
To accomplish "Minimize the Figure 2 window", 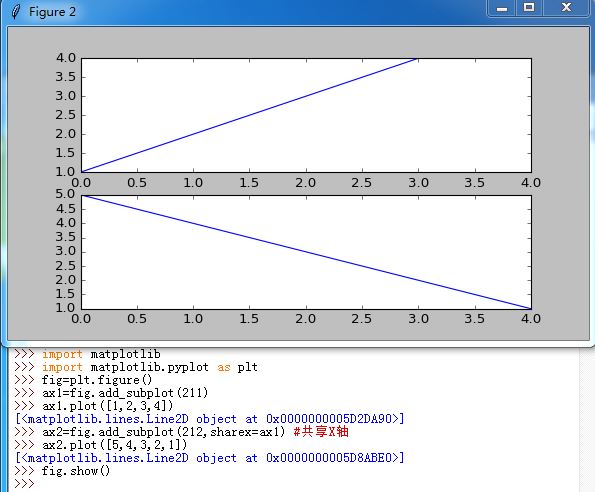I will (502, 8).
